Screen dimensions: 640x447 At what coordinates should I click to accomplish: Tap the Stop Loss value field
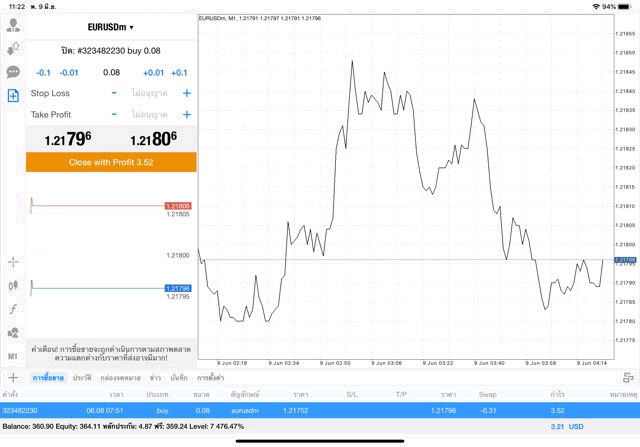pos(149,93)
